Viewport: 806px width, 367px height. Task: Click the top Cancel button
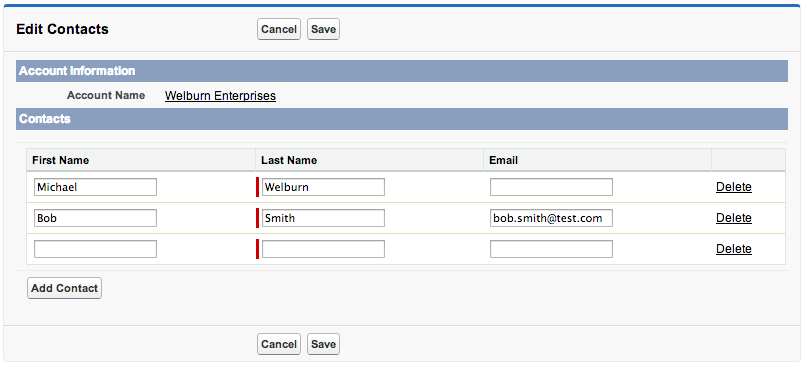(279, 29)
